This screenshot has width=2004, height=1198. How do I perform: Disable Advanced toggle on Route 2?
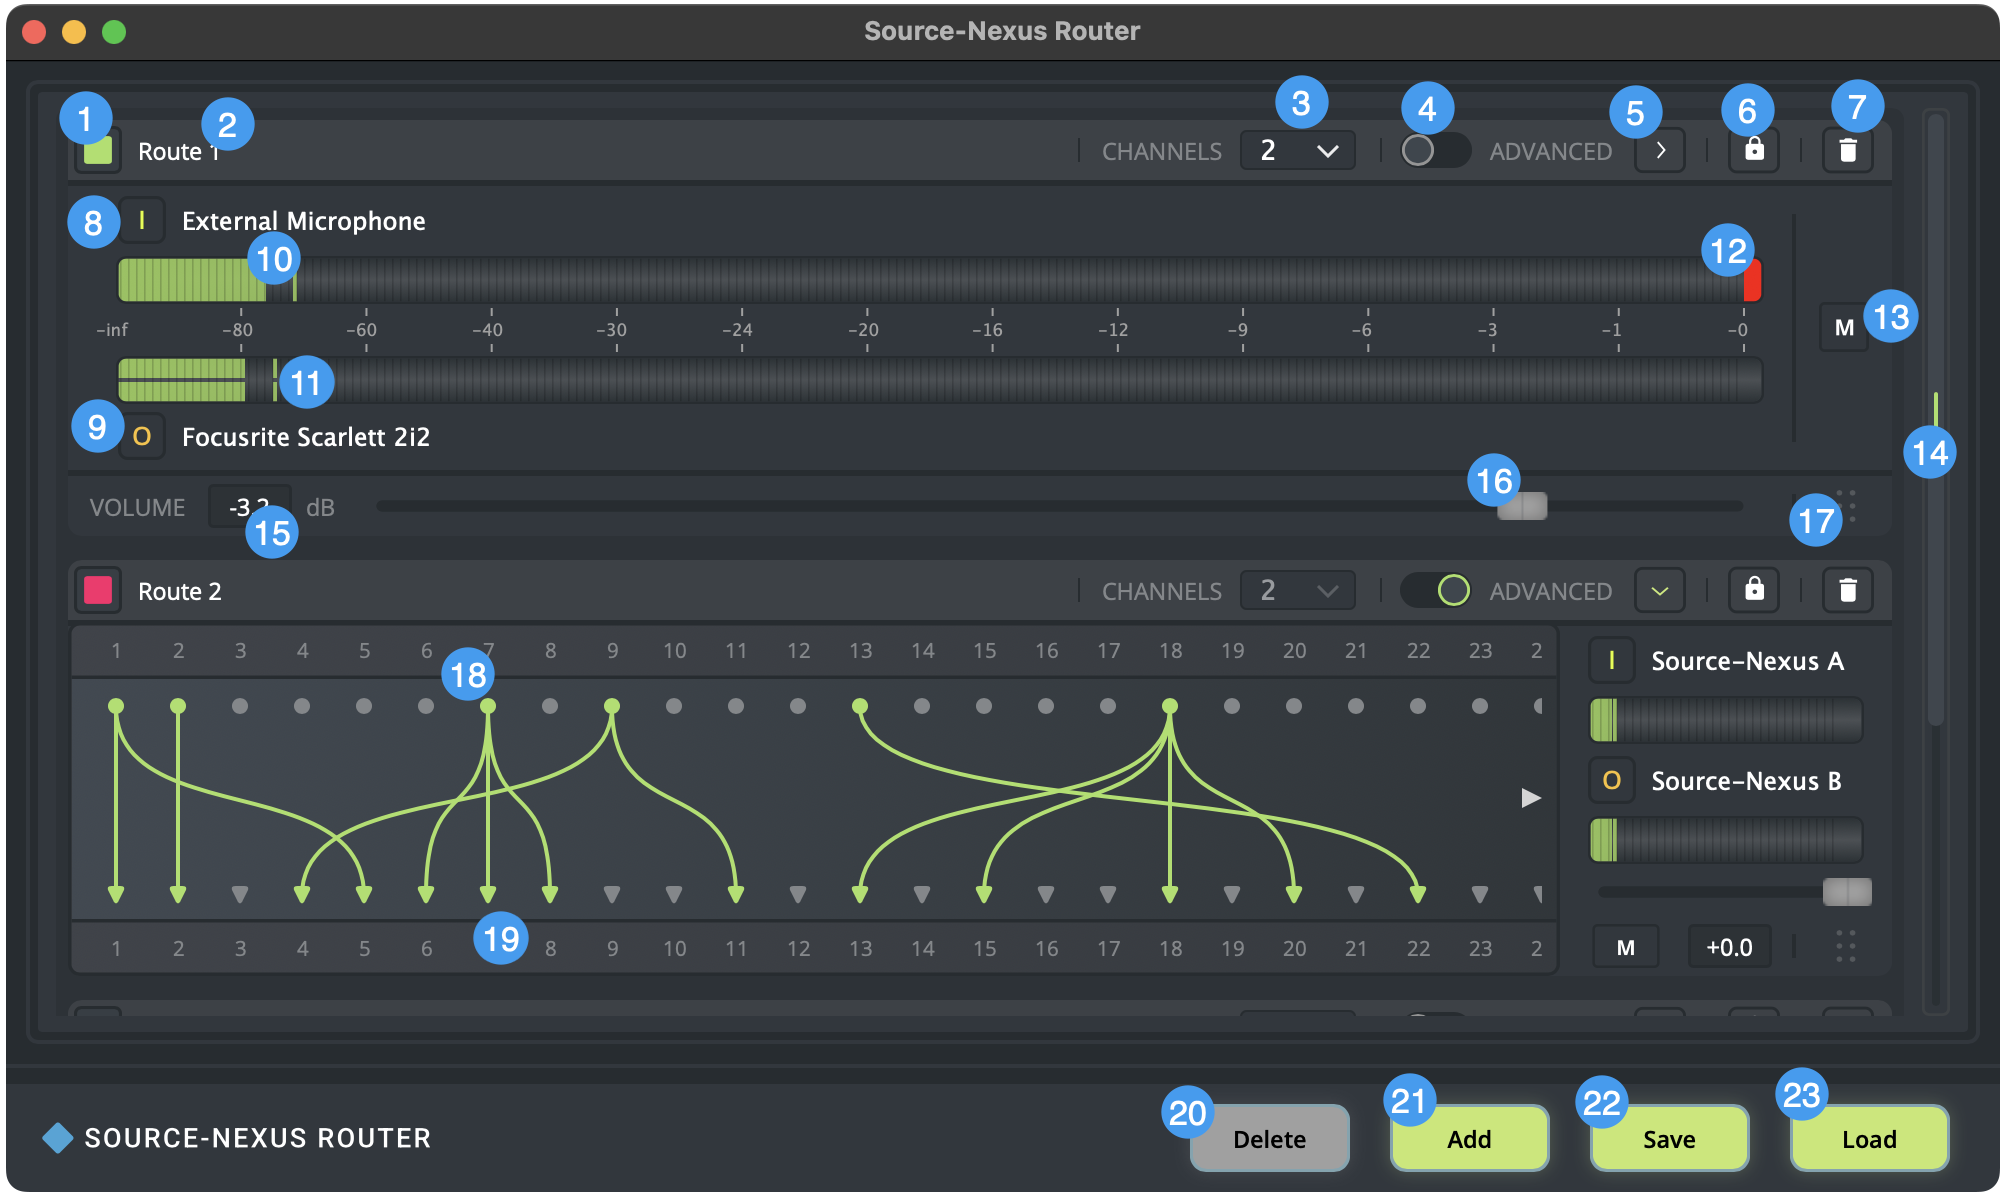[x=1434, y=590]
